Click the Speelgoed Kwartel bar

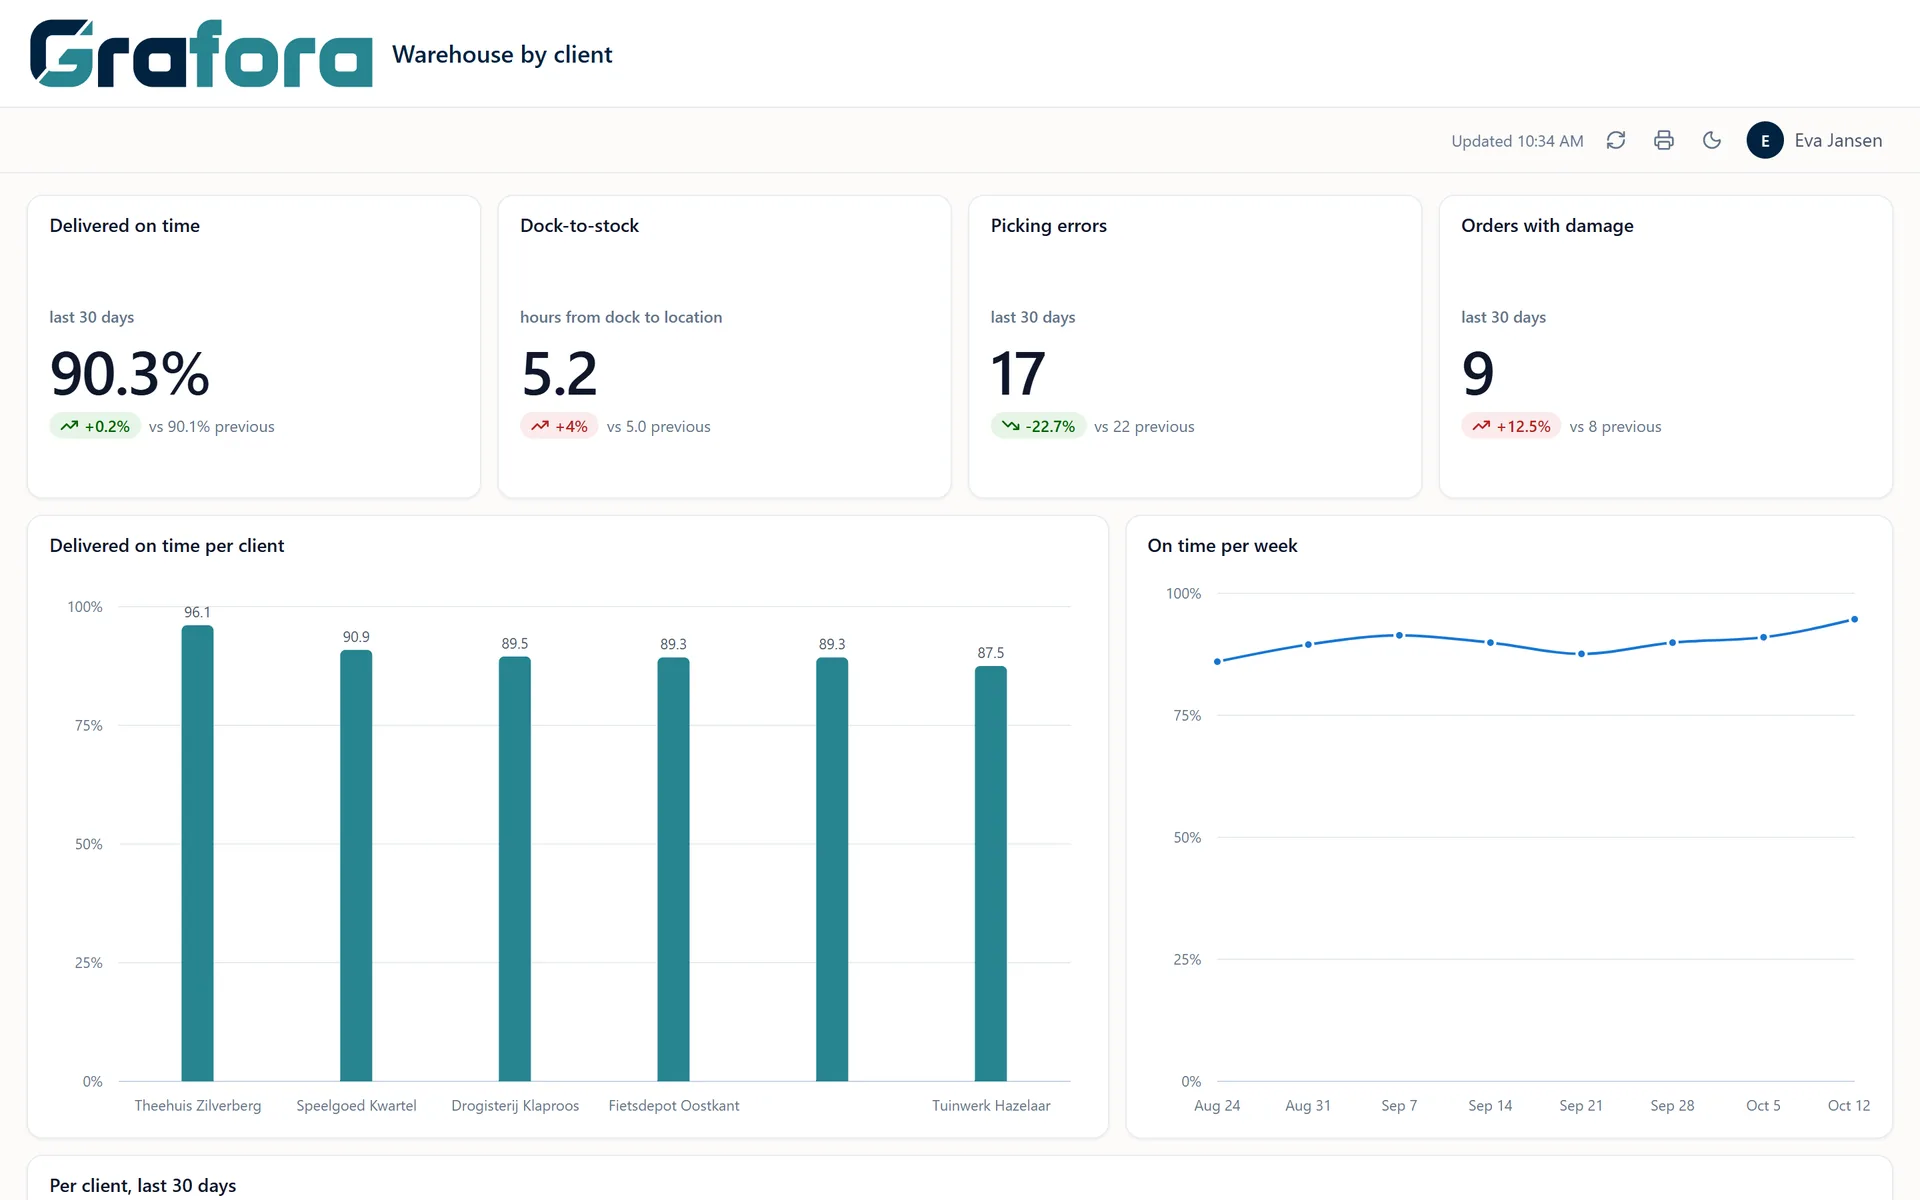(x=356, y=865)
